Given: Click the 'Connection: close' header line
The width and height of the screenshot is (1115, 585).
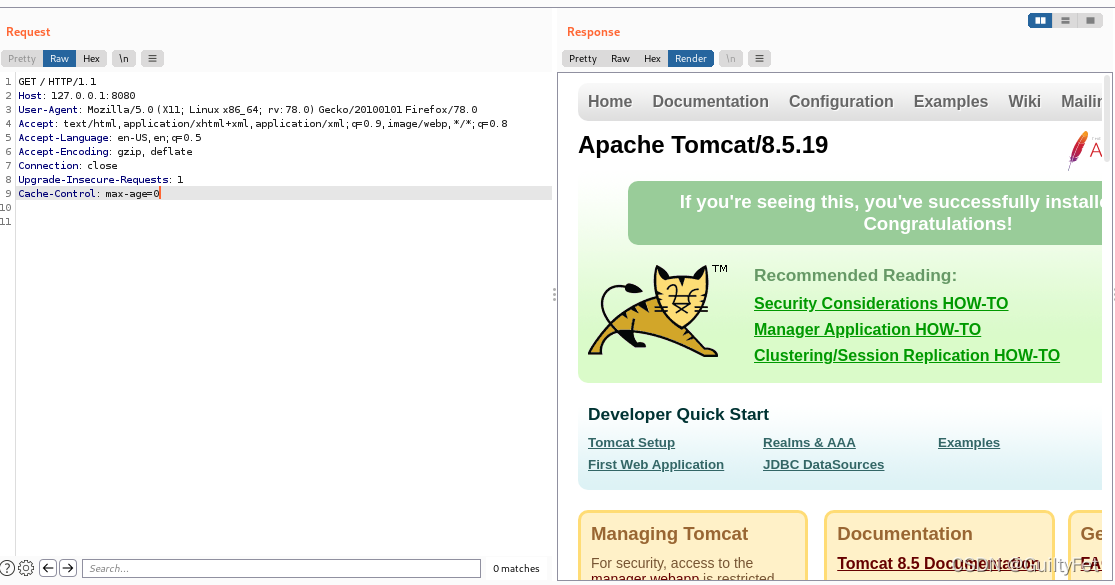Looking at the screenshot, I should pyautogui.click(x=68, y=166).
